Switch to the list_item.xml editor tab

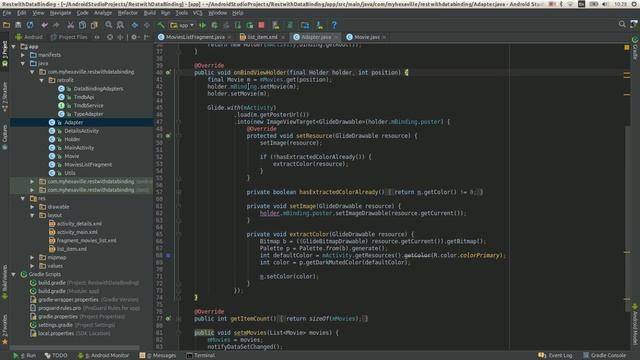(x=262, y=37)
